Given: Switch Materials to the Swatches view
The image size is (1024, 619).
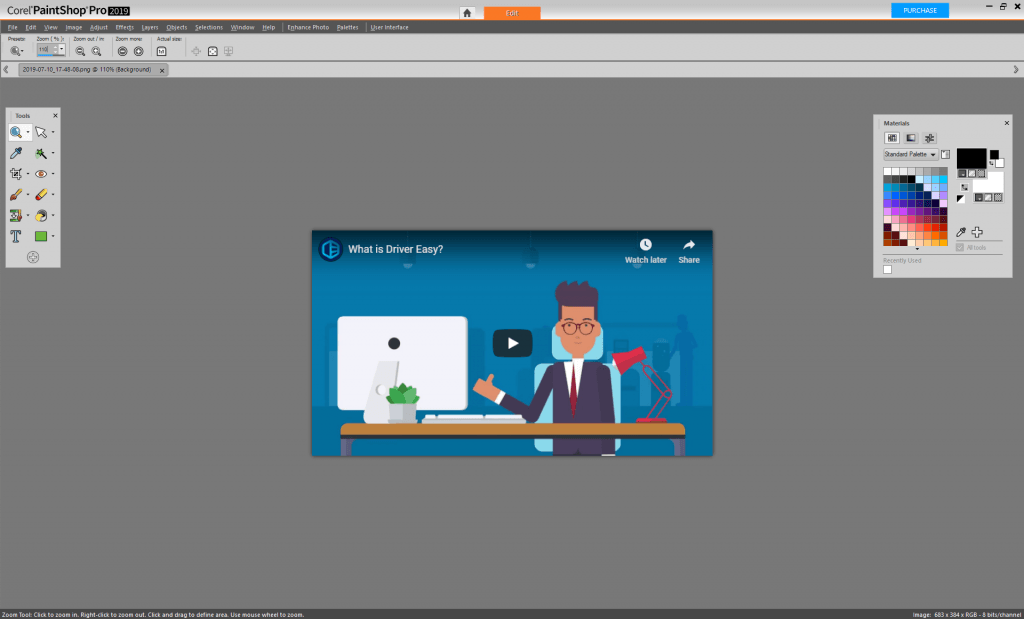Looking at the screenshot, I should [891, 138].
